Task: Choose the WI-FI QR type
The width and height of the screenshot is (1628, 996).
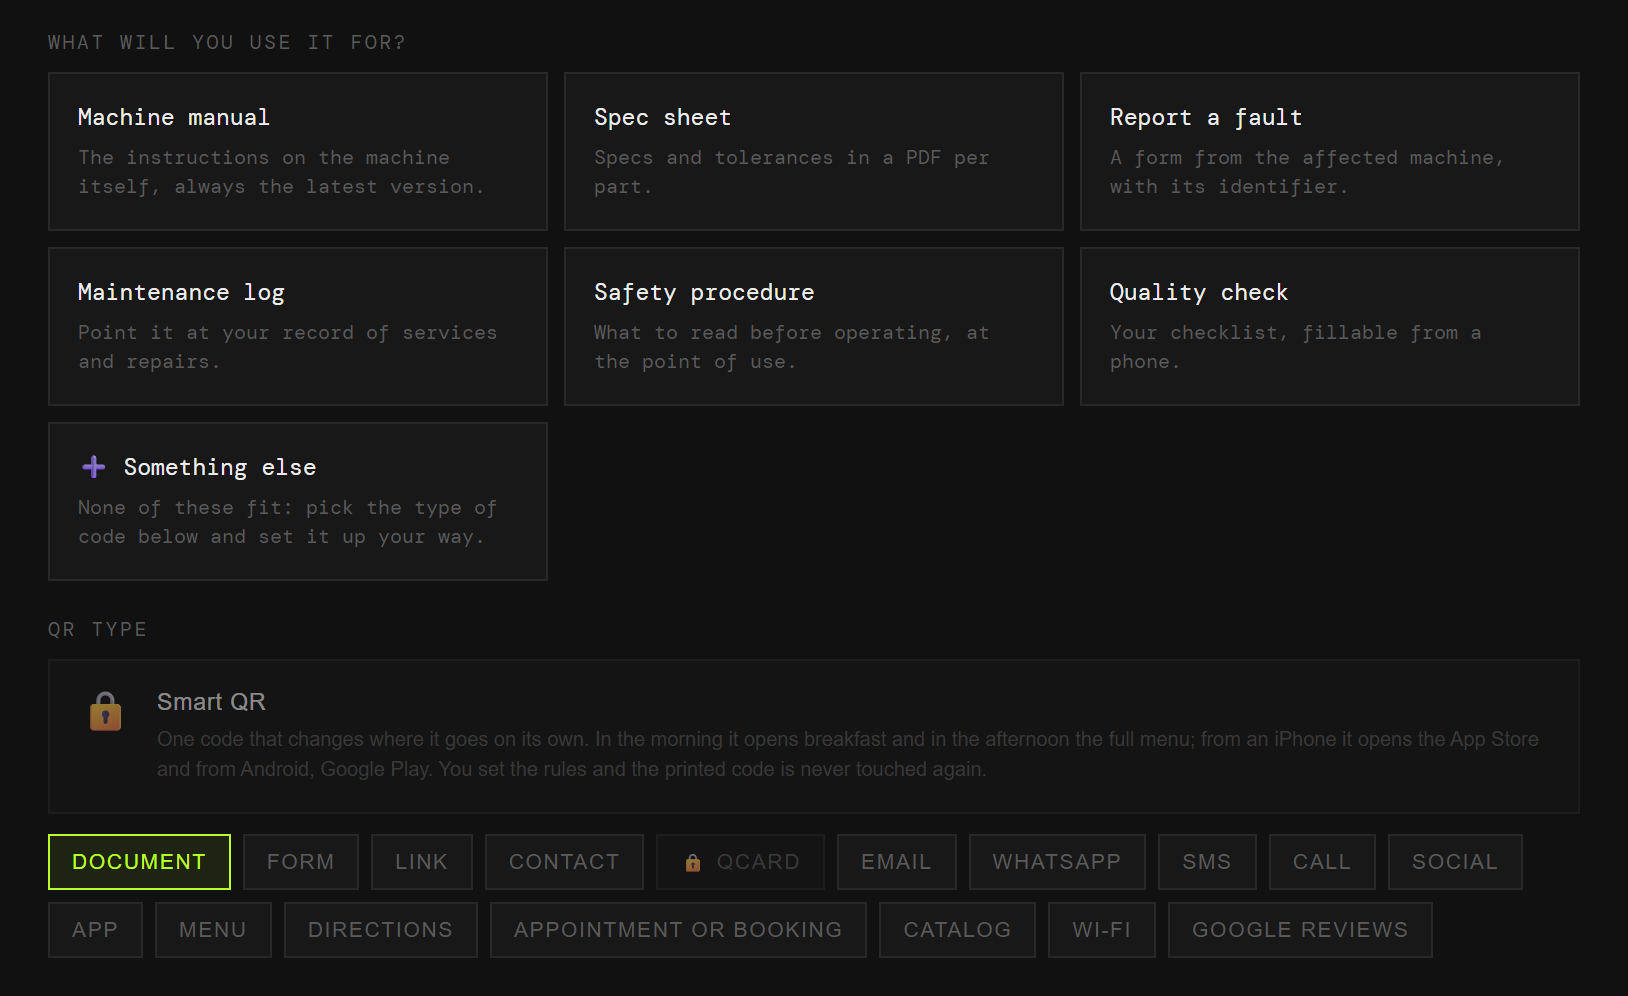Action: [1102, 930]
